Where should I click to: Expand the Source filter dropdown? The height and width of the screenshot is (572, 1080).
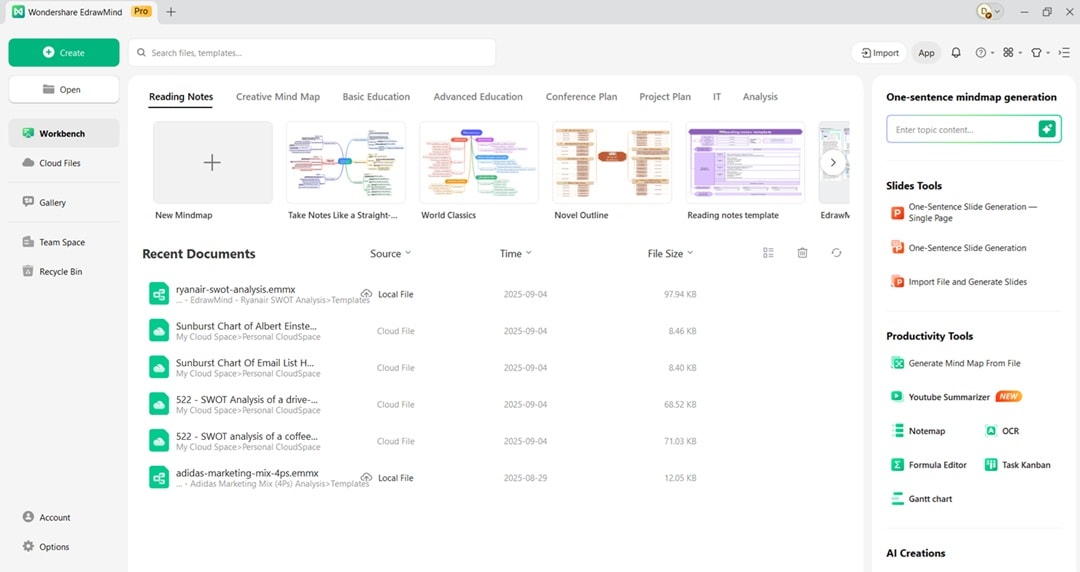[391, 254]
